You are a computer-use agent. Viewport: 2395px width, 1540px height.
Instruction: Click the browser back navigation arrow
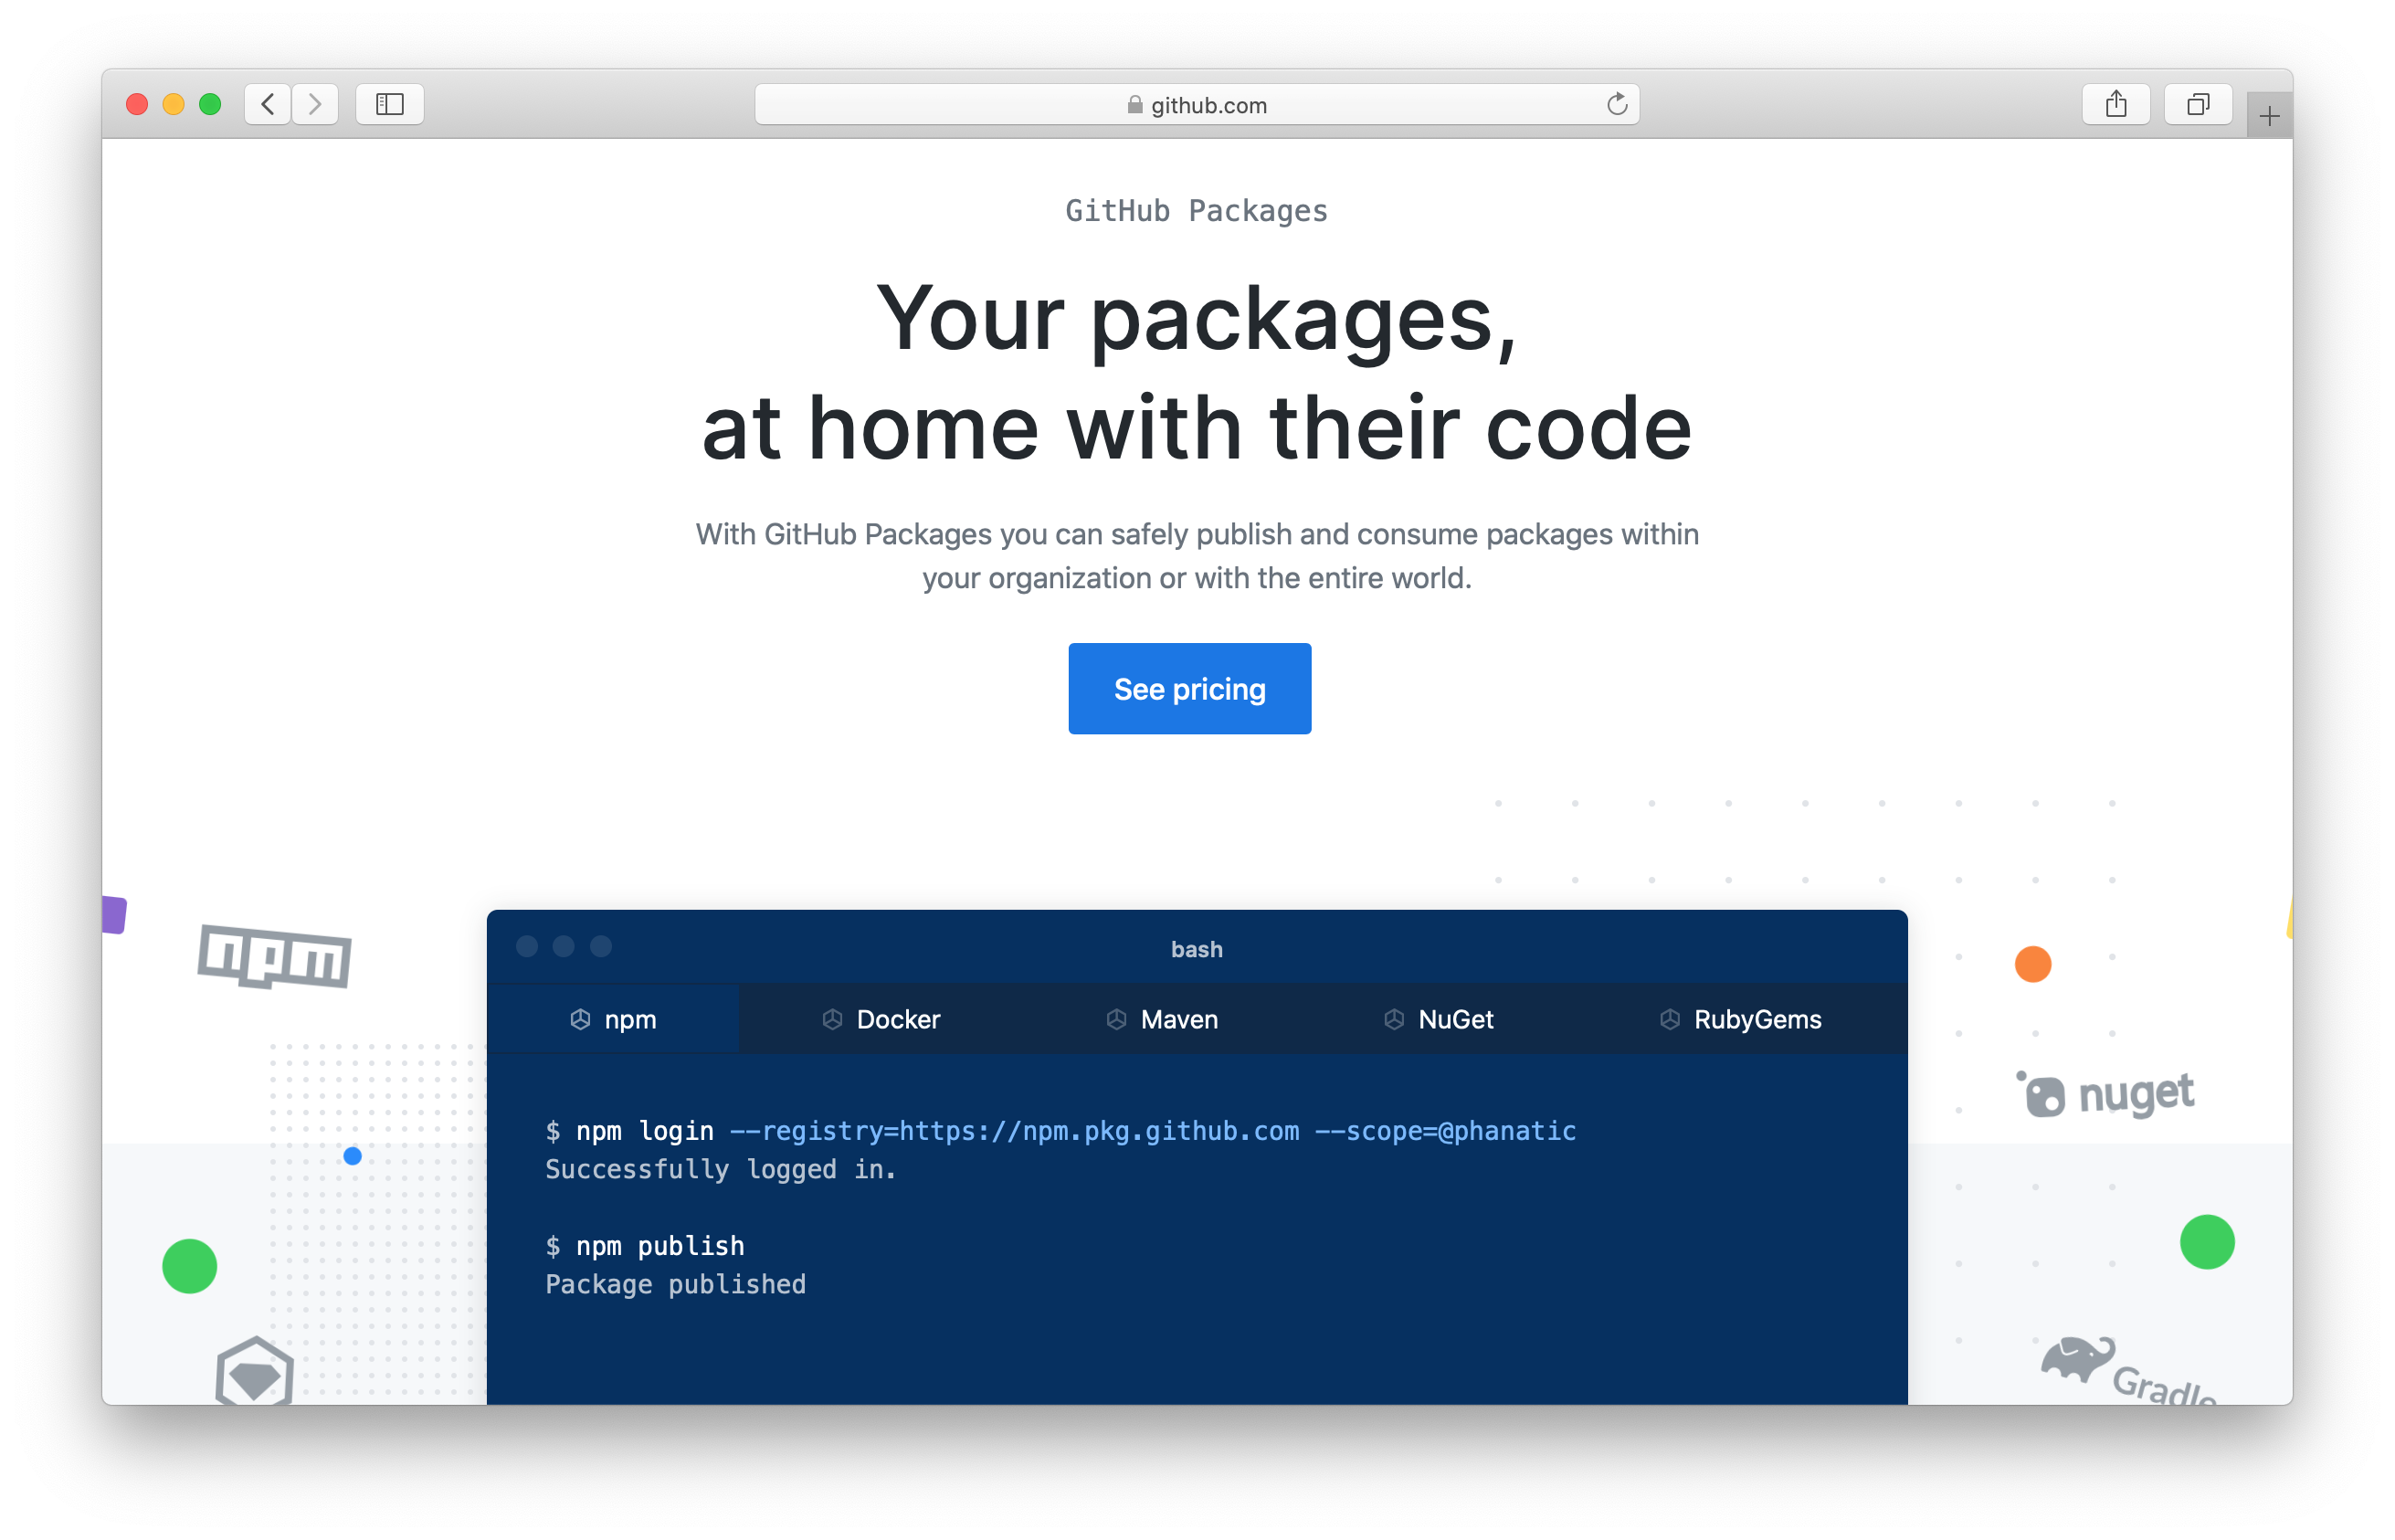(269, 103)
